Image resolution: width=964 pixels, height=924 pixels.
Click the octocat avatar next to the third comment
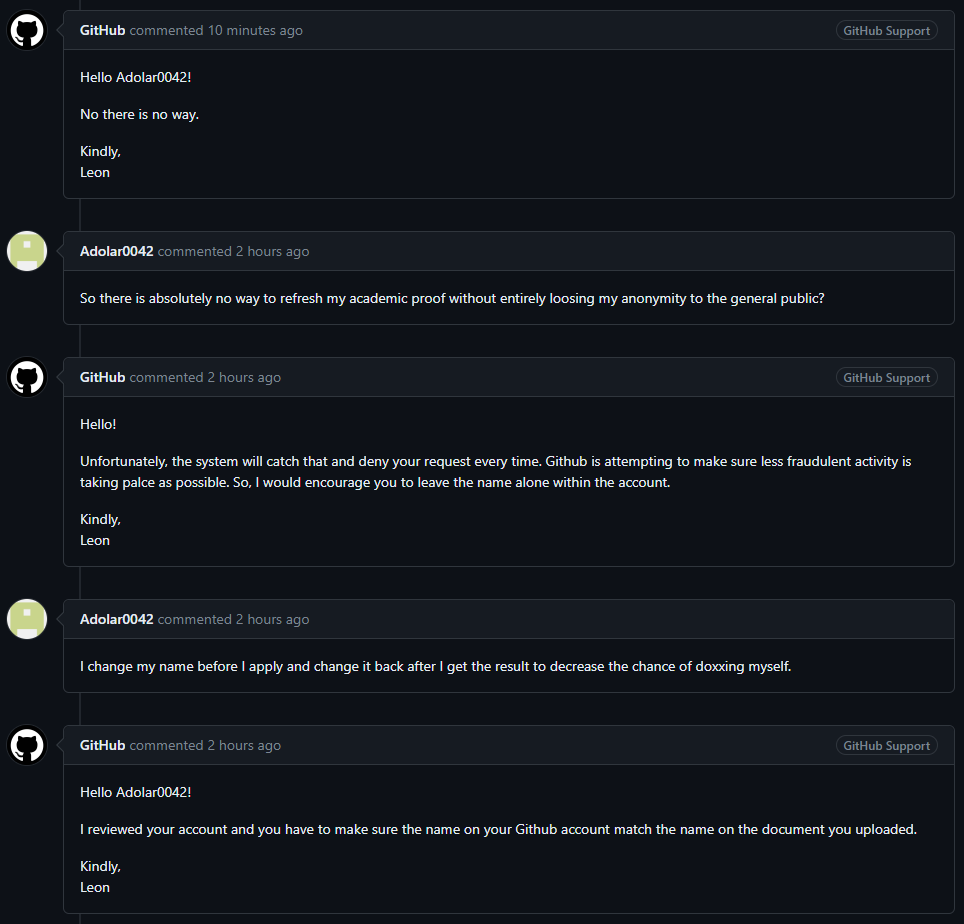26,377
